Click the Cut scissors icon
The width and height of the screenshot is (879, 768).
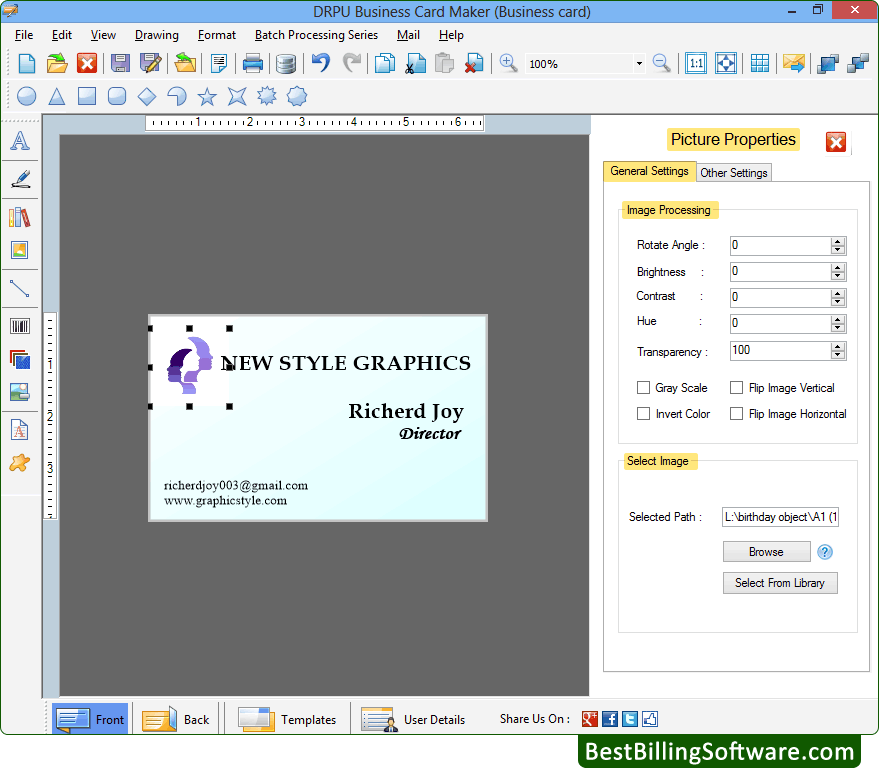[x=415, y=63]
